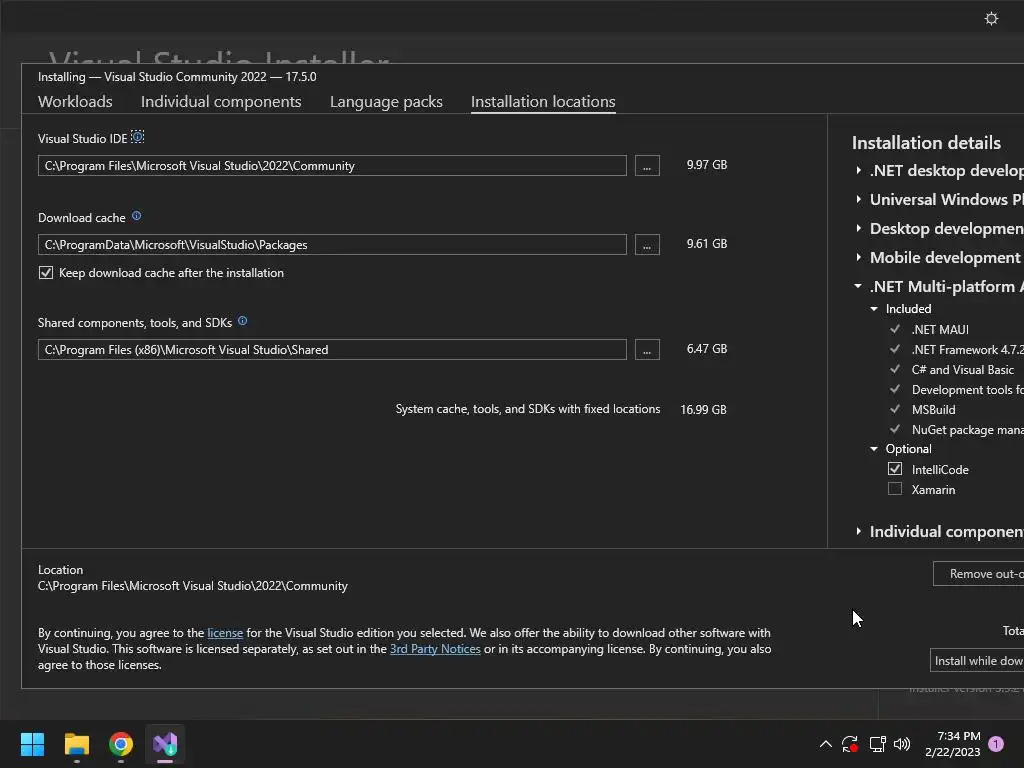
Task: Open the notification badge in the taskbar
Action: 996,744
